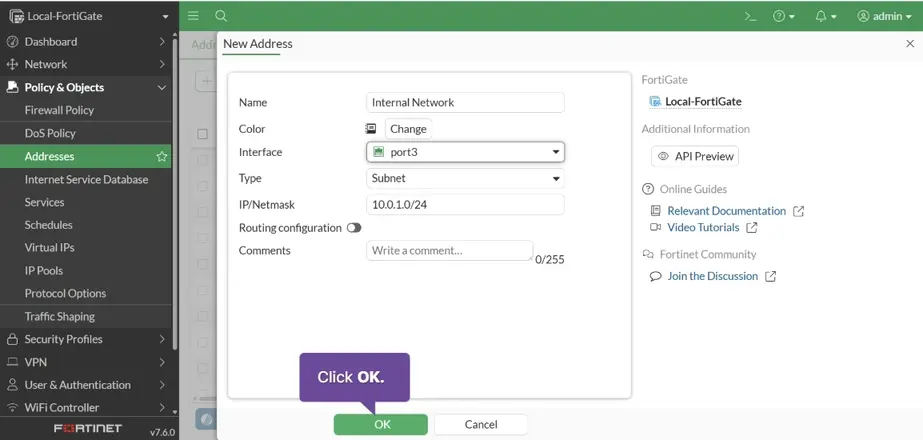Image resolution: width=923 pixels, height=440 pixels.
Task: Open the notifications bell menu
Action: click(x=825, y=16)
